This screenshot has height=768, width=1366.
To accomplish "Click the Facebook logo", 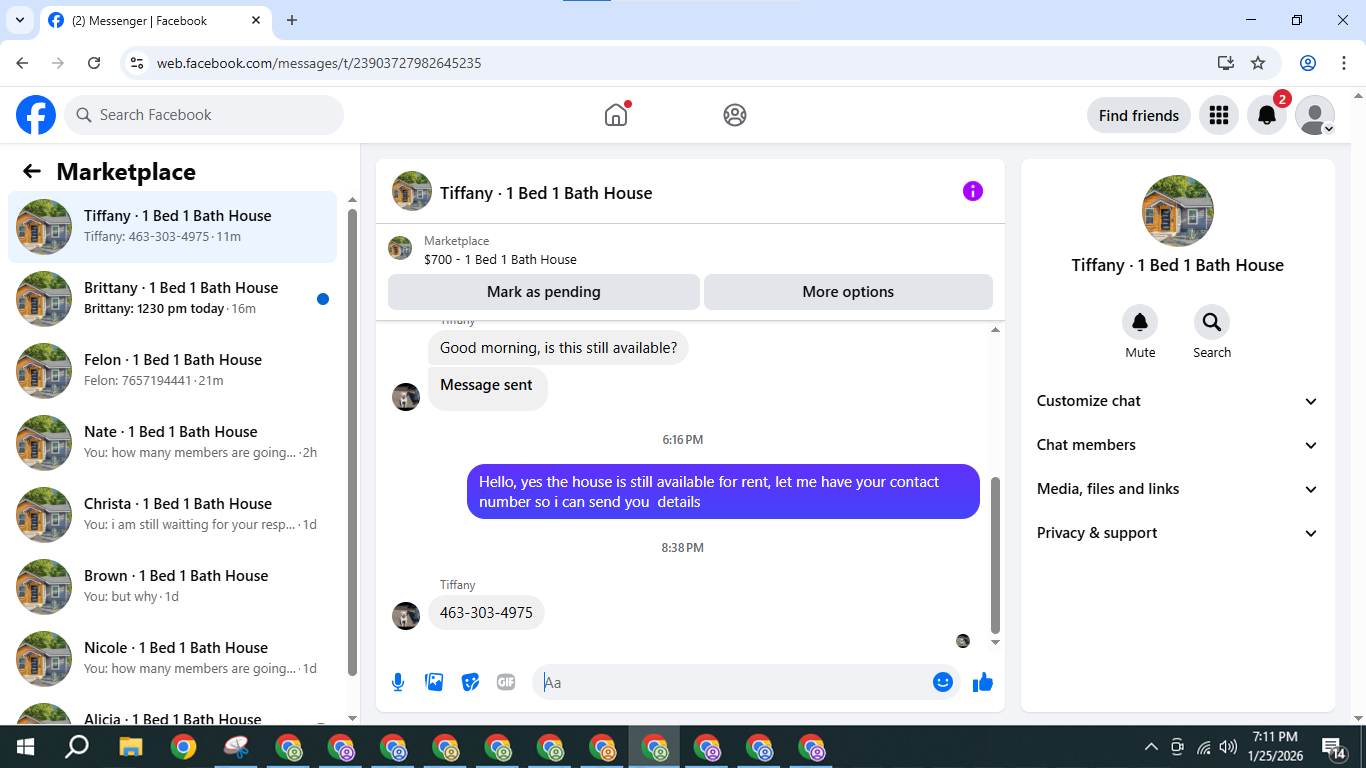I will 36,115.
